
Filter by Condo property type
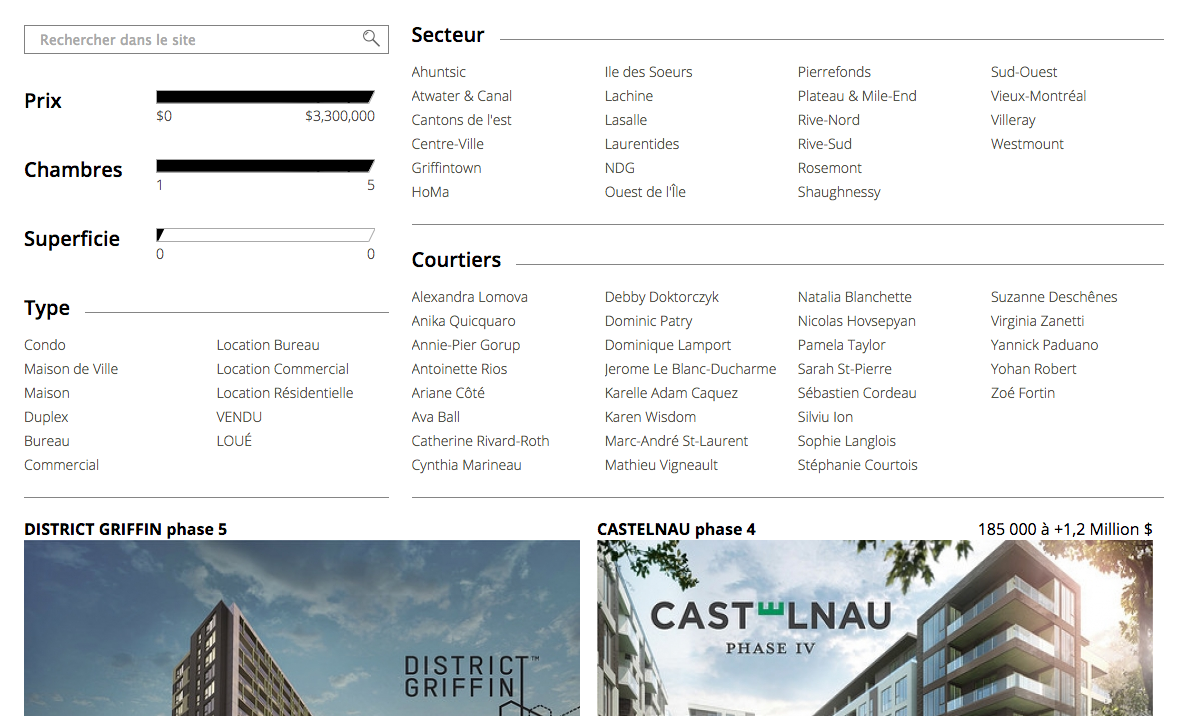pyautogui.click(x=45, y=345)
